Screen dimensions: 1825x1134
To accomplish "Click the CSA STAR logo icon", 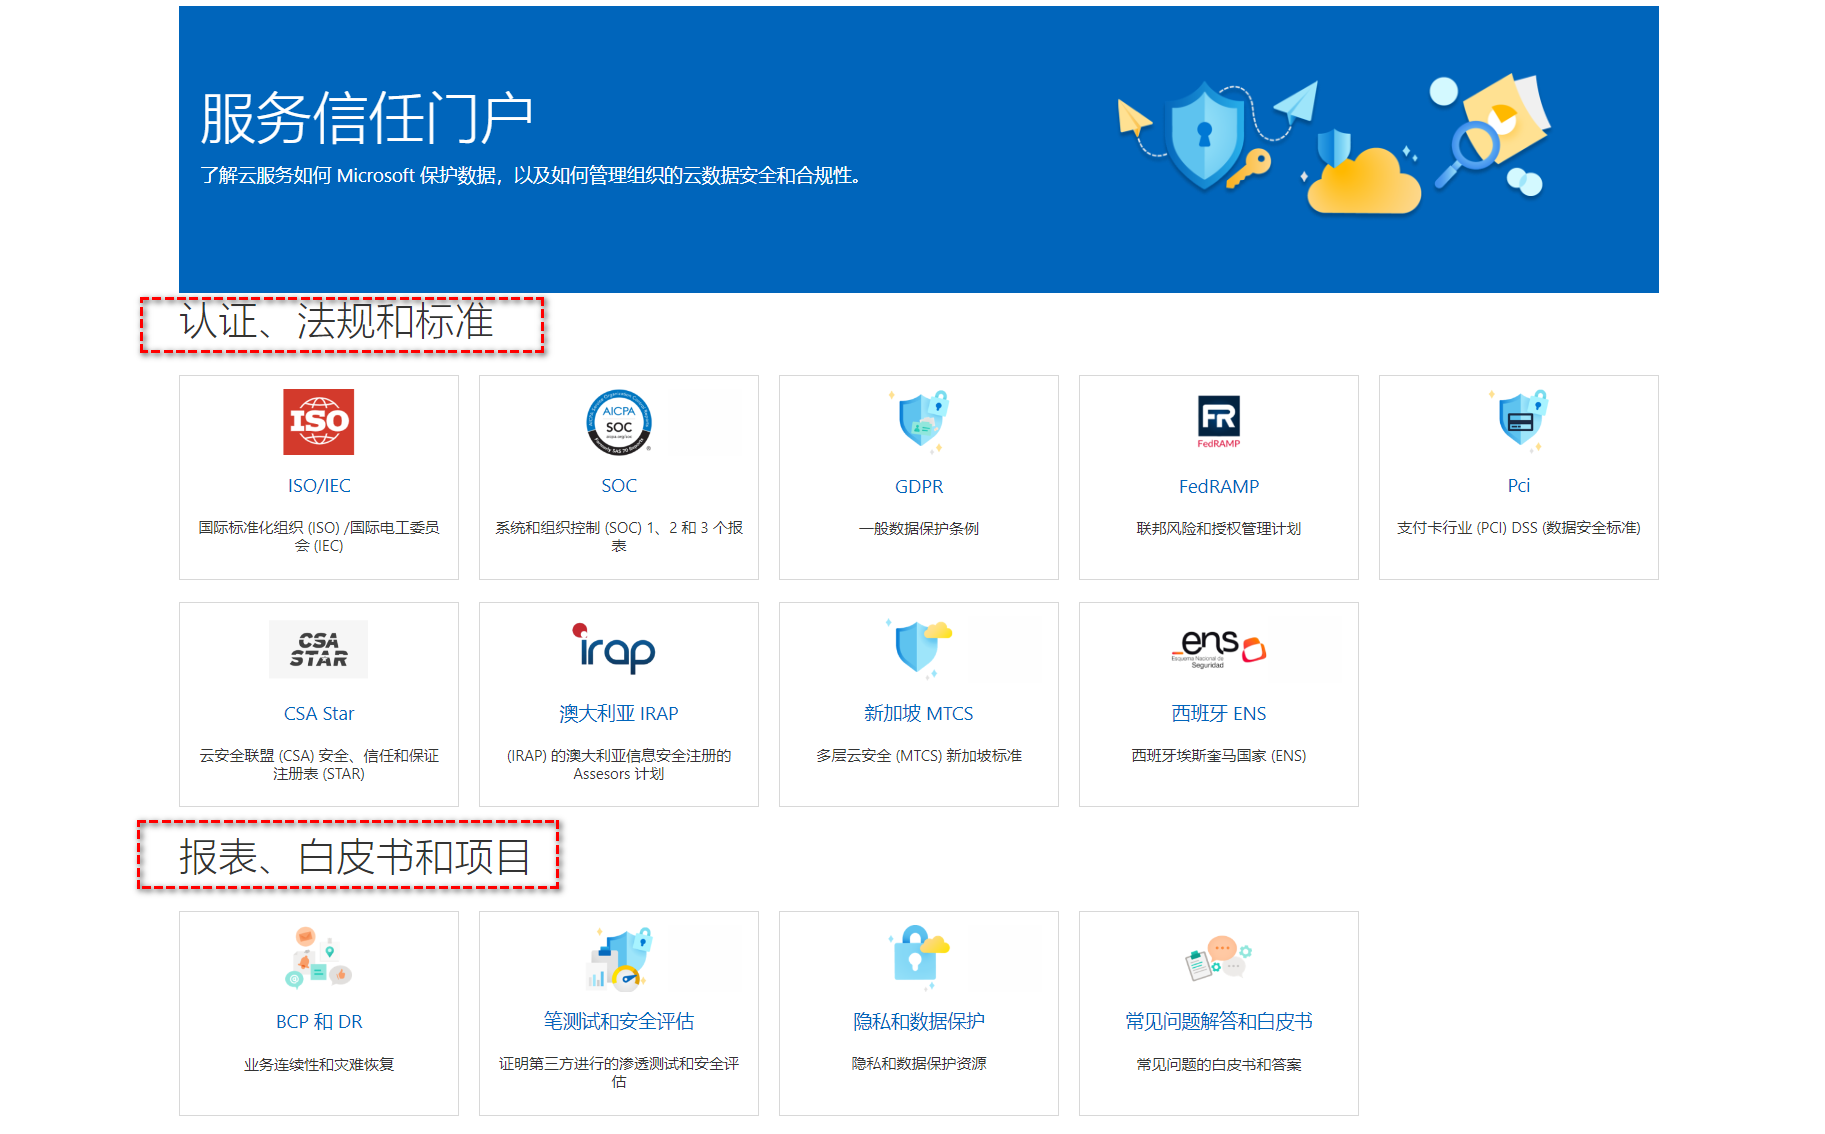I will tap(318, 649).
